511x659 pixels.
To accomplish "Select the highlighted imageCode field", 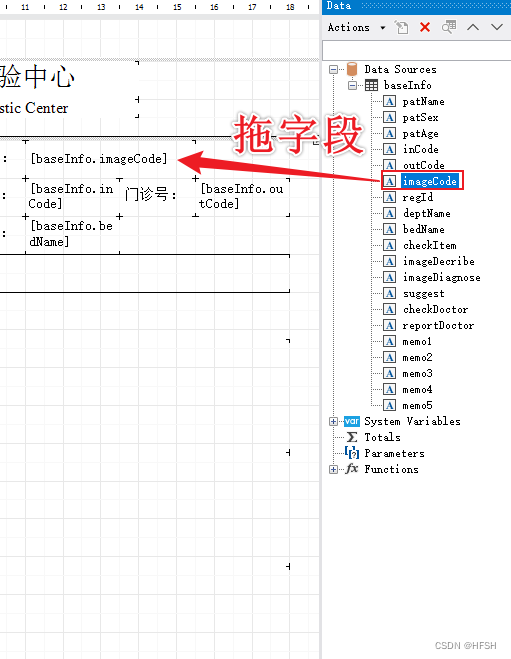I will [429, 182].
